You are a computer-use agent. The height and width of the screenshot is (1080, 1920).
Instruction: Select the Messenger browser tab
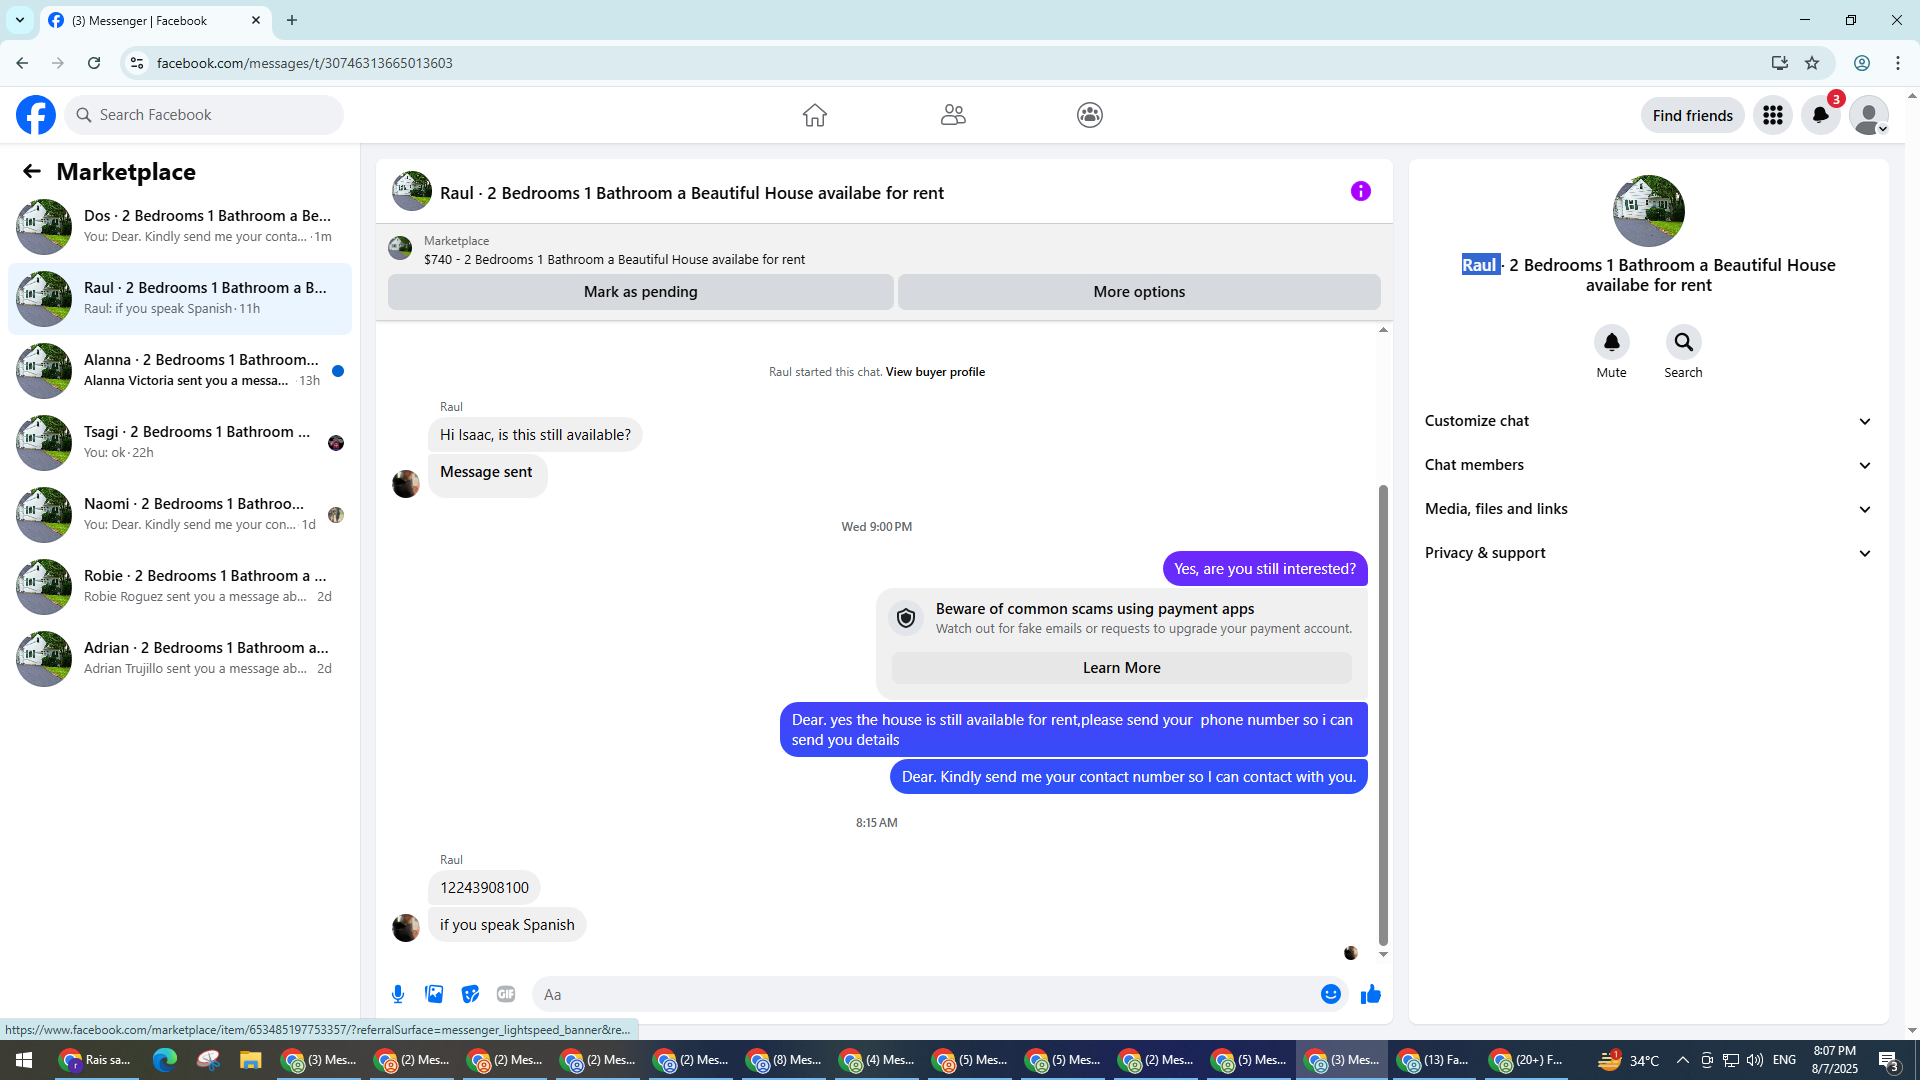pyautogui.click(x=156, y=21)
